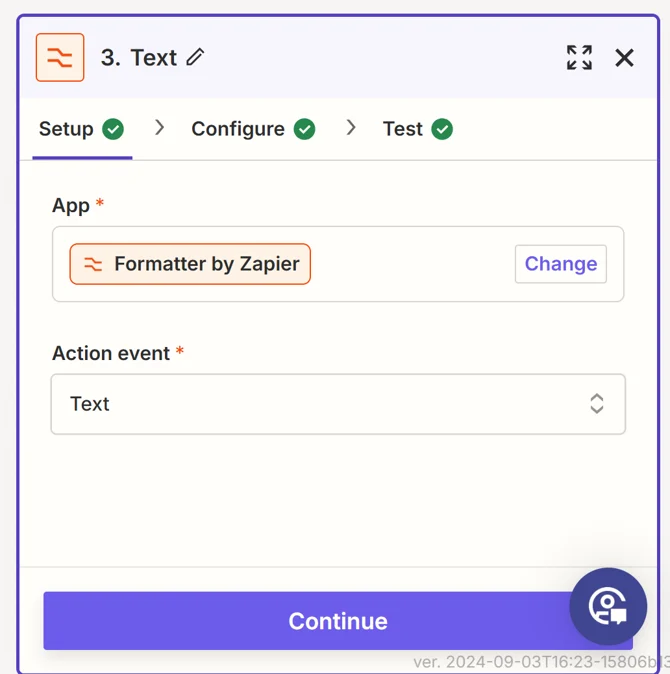
Task: Switch to the Configure tab
Action: (238, 129)
